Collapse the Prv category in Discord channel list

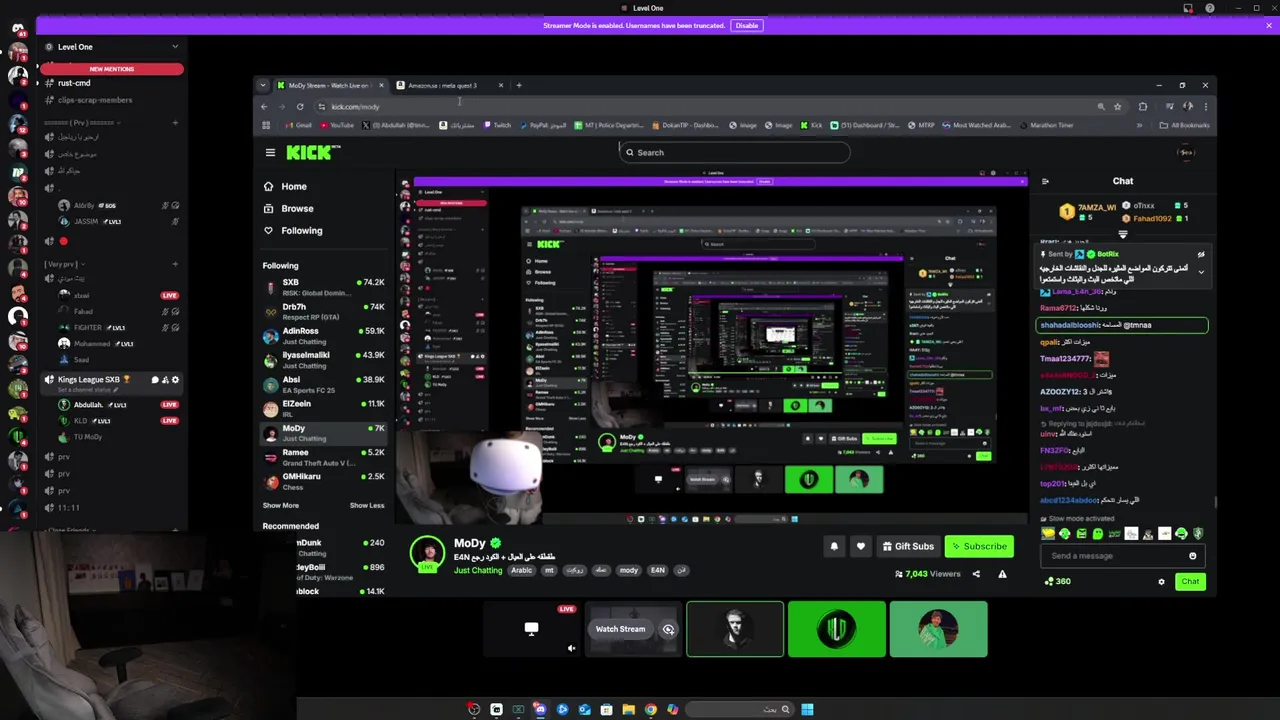pyautogui.click(x=82, y=123)
